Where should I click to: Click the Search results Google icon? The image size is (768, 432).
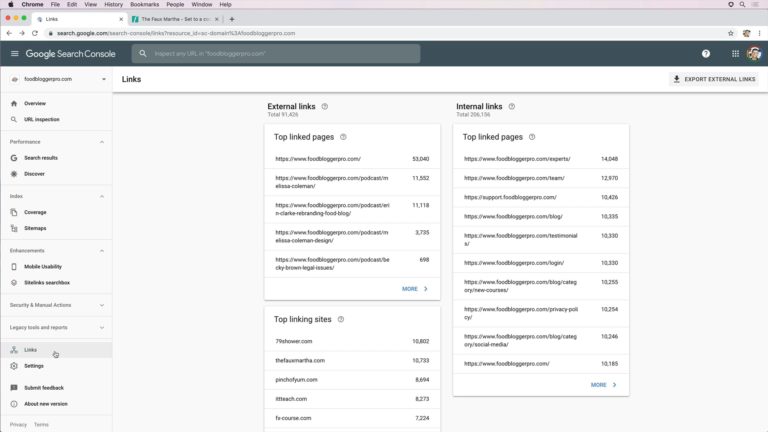(x=14, y=158)
